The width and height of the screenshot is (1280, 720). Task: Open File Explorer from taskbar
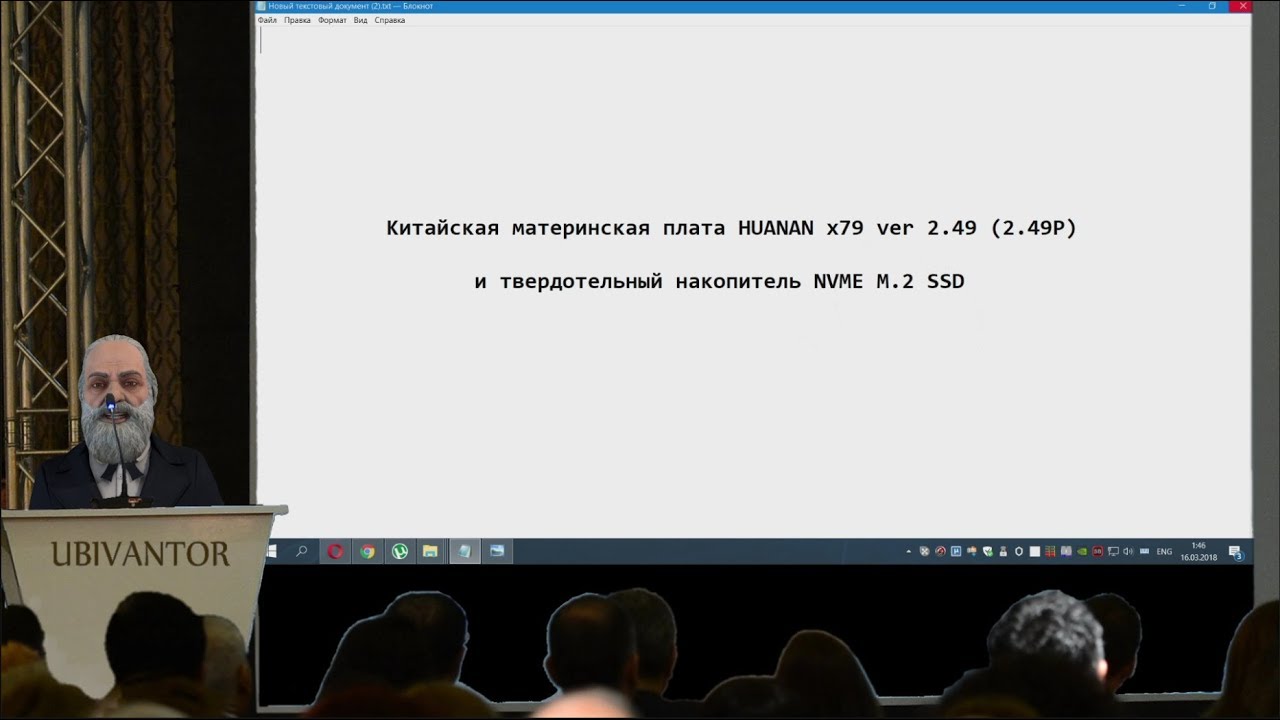(x=431, y=551)
